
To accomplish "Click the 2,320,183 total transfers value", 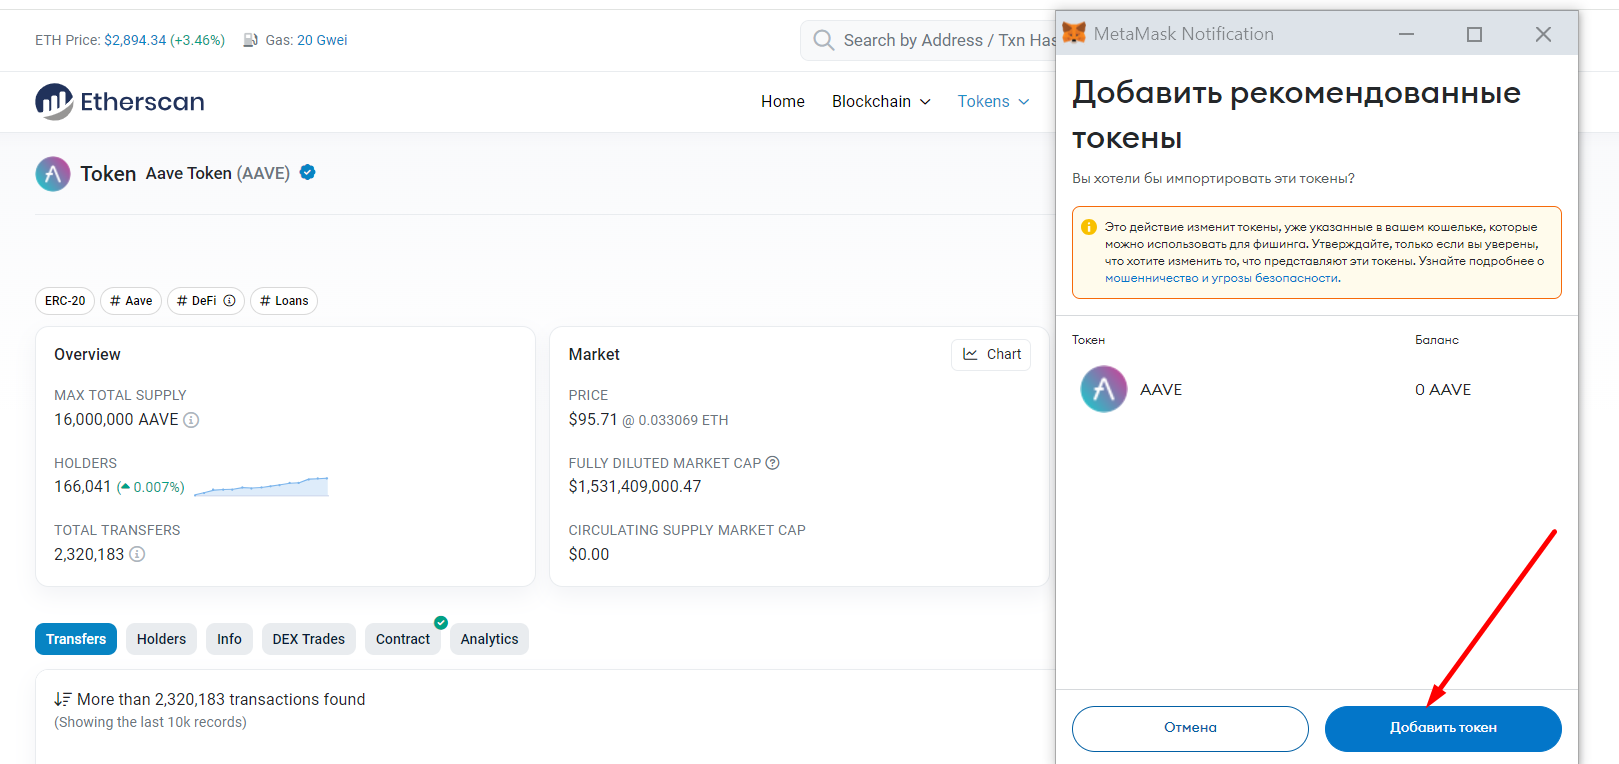I will [89, 554].
